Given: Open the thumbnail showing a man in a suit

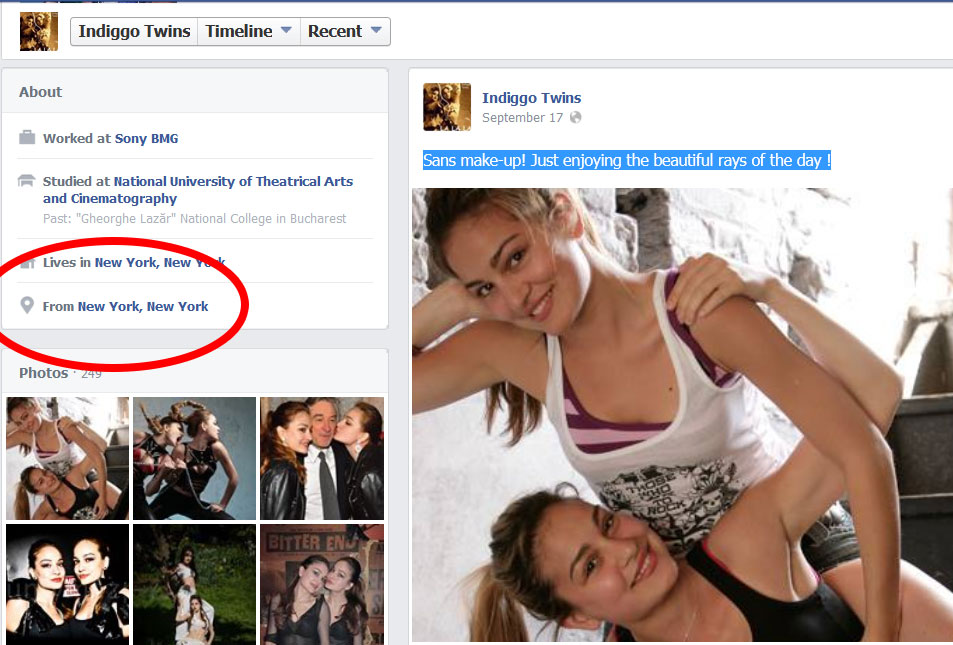Looking at the screenshot, I should click(321, 458).
